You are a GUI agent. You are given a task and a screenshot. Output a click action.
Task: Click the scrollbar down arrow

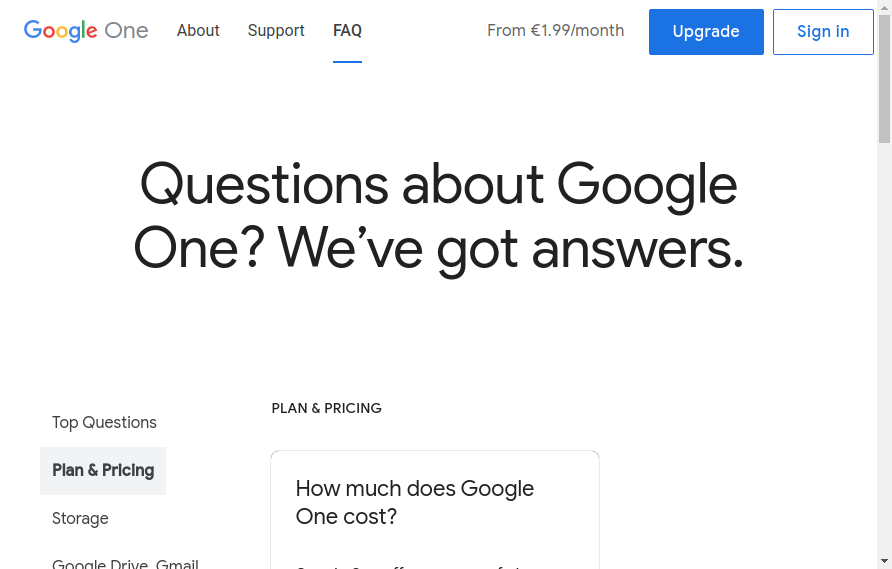(x=885, y=562)
